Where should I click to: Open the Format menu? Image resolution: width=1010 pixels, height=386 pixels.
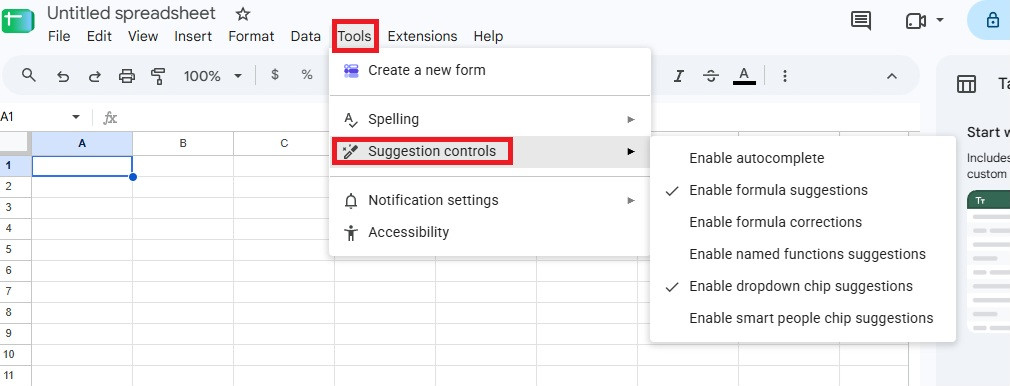tap(251, 36)
